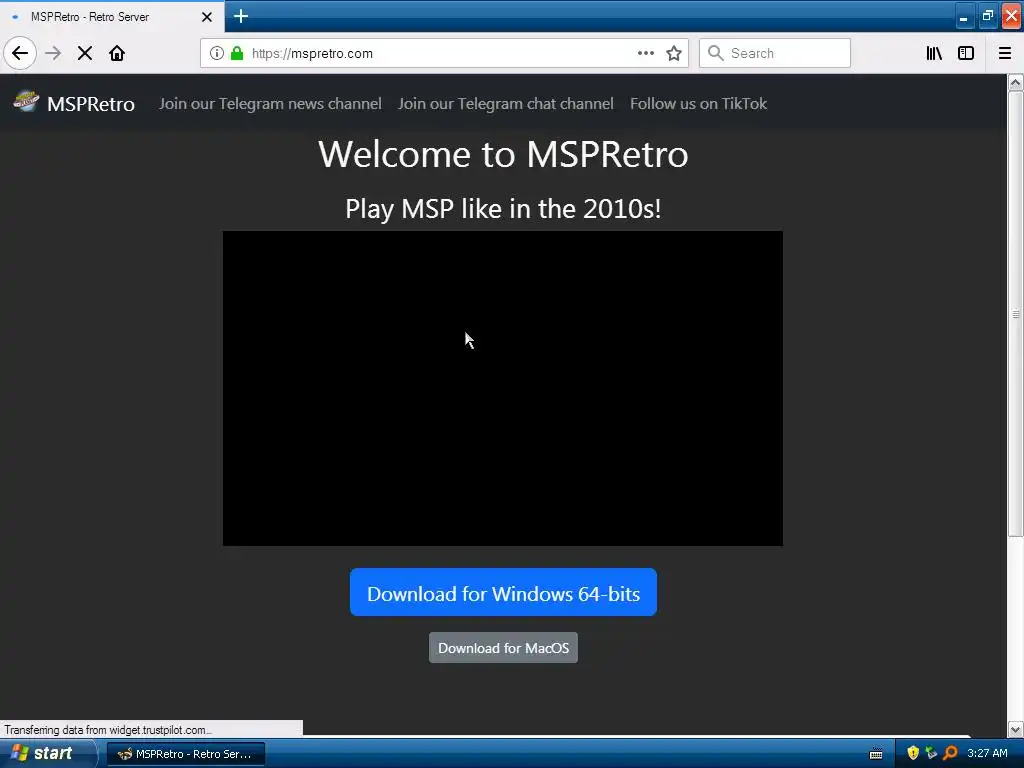This screenshot has height=768, width=1024.
Task: Click into the Search box
Action: (x=775, y=53)
